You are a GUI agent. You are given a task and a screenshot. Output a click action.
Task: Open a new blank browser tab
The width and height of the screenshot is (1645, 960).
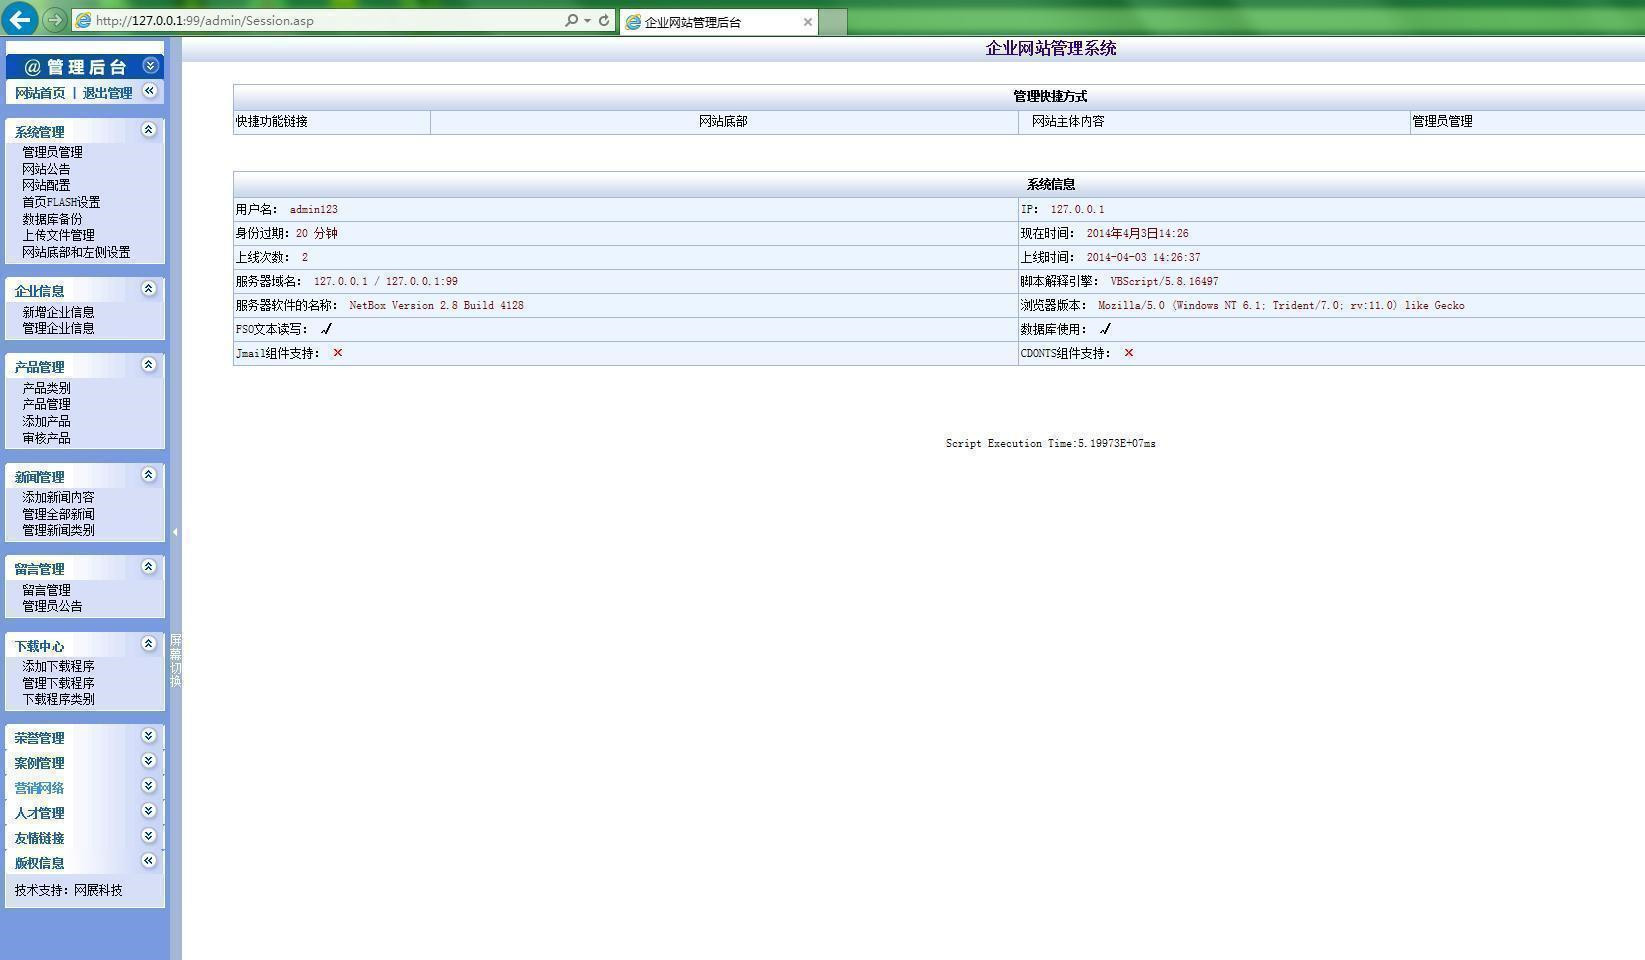[x=833, y=22]
